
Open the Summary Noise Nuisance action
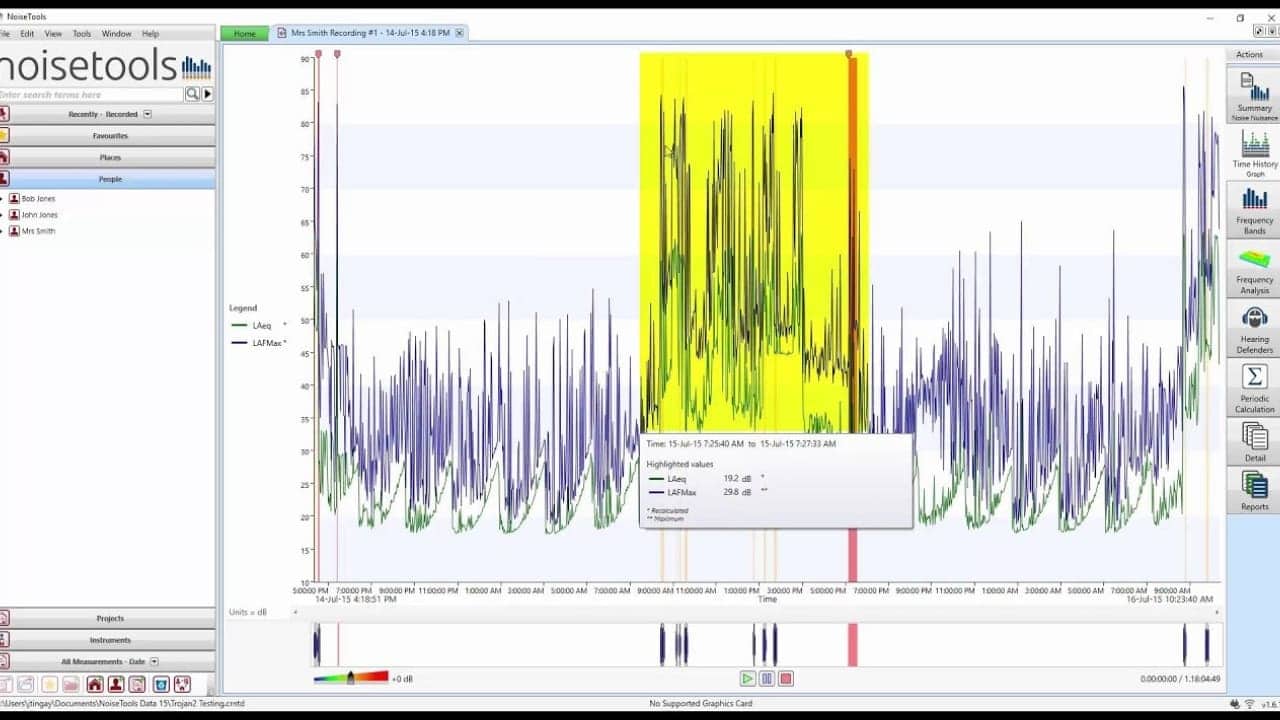pos(1253,94)
